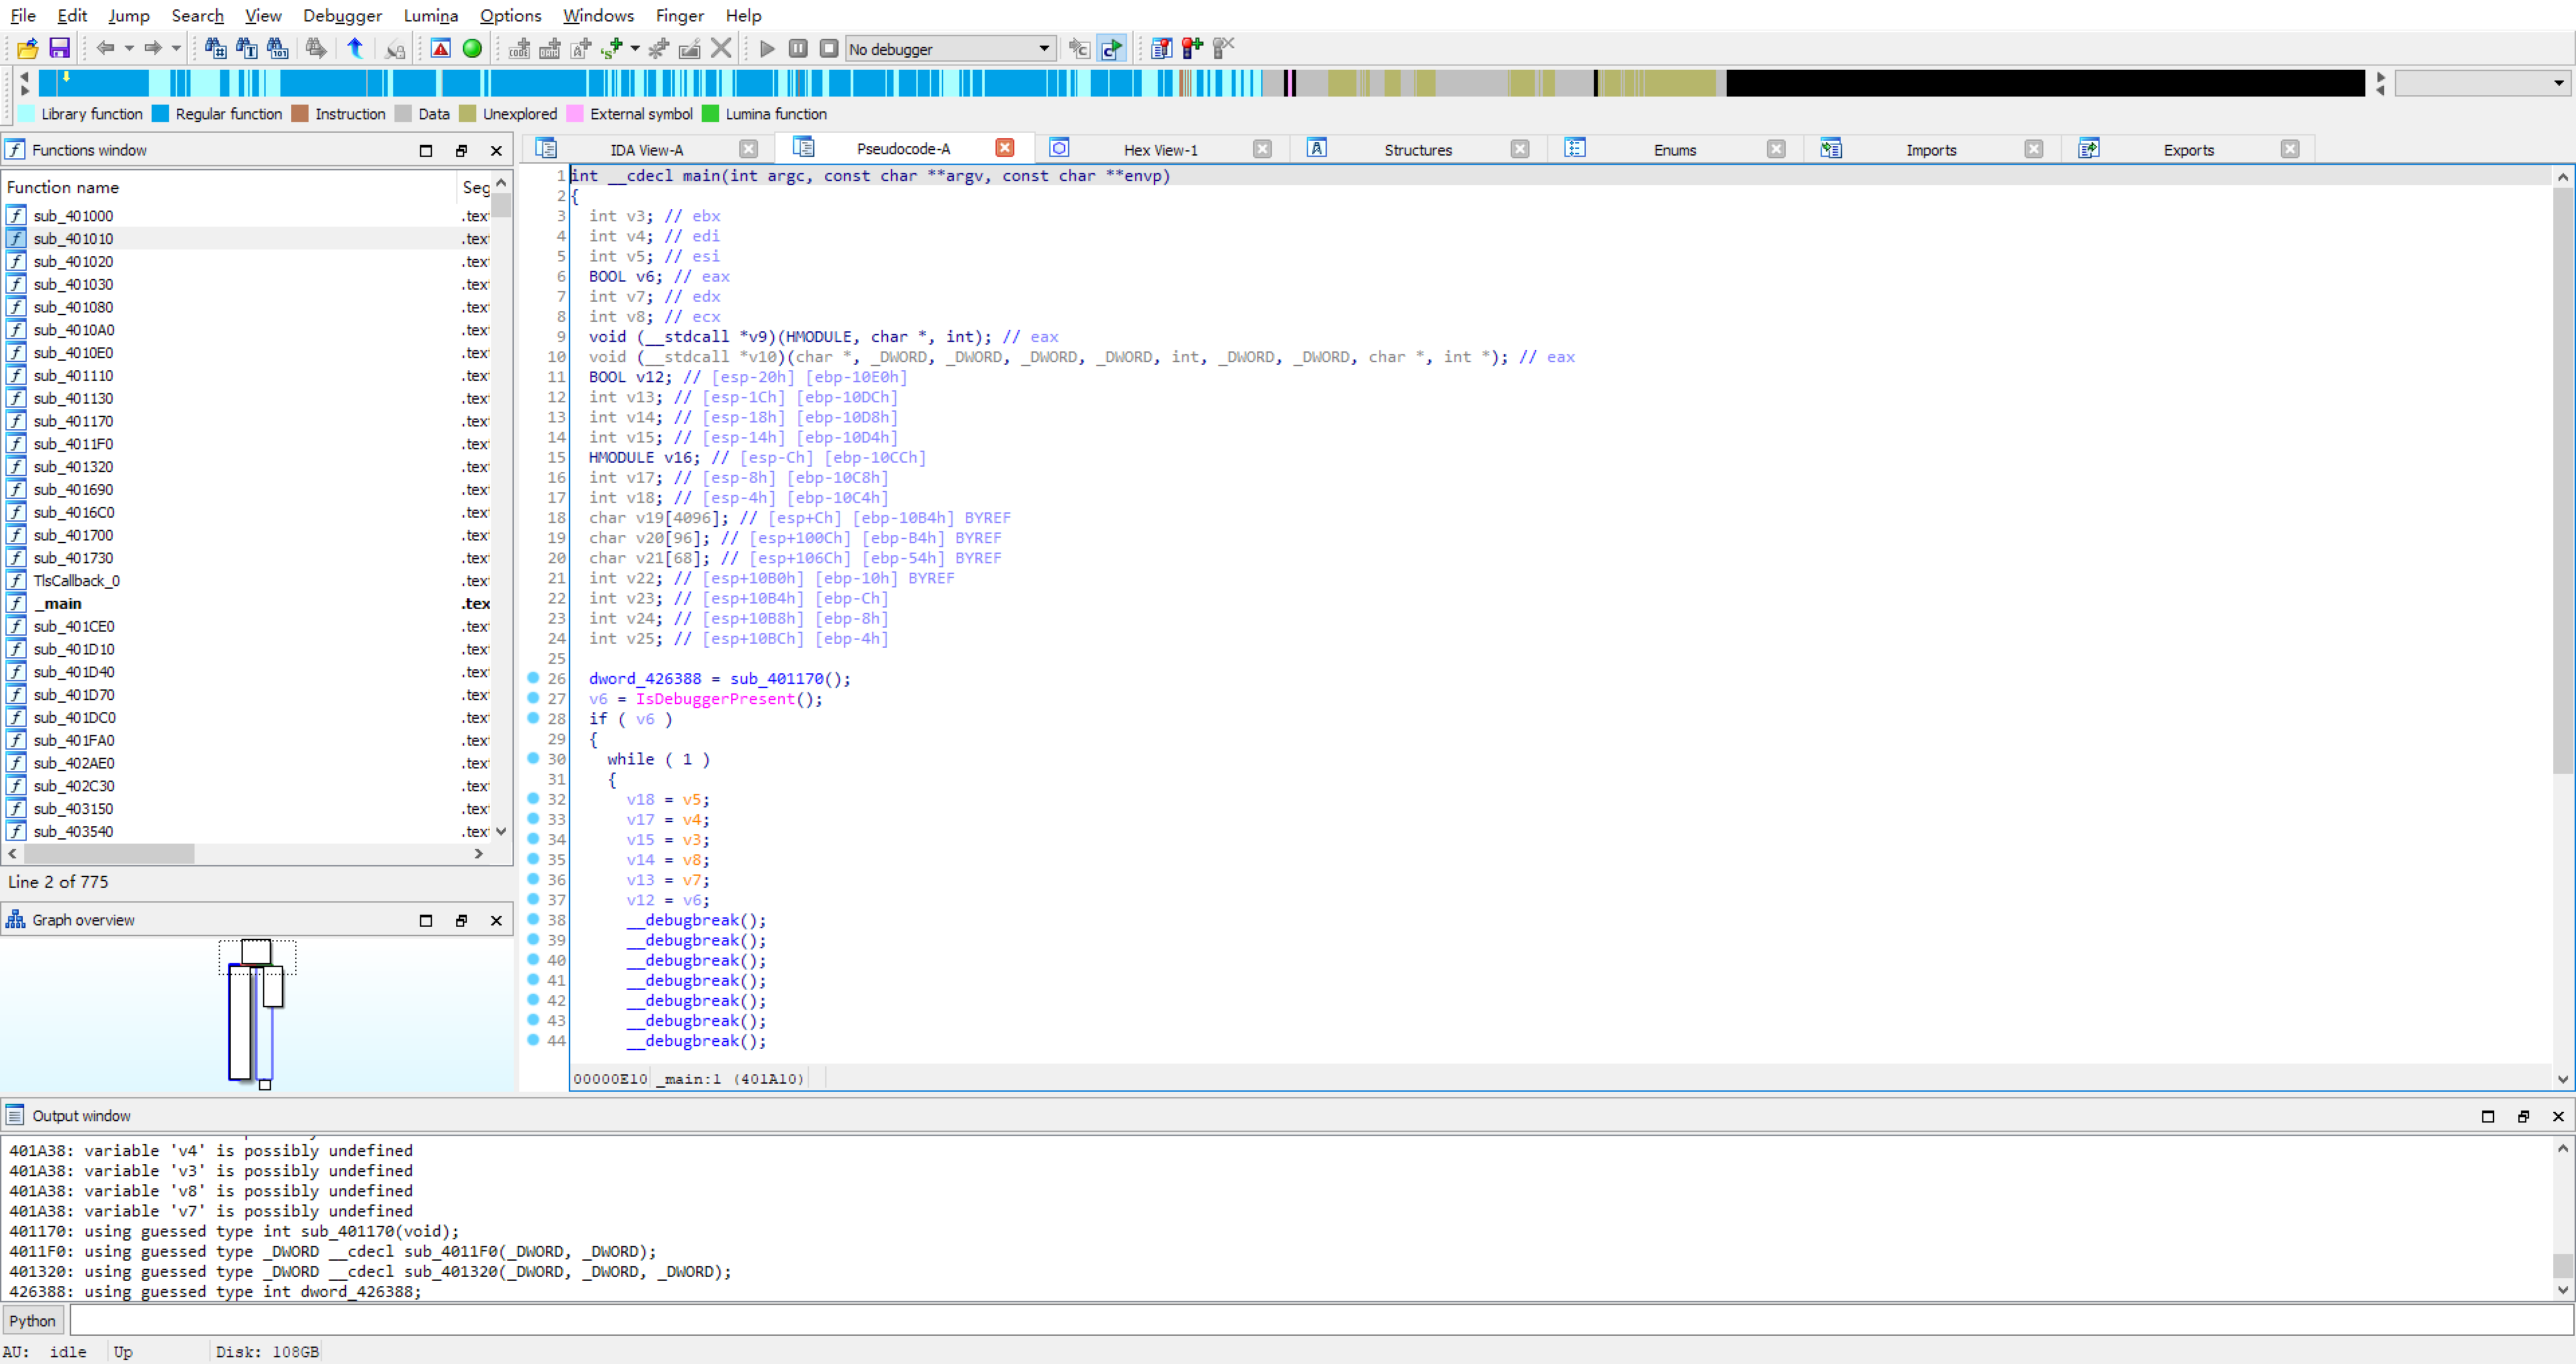The height and width of the screenshot is (1364, 2576).
Task: Click functions list scroll-down arrow
Action: coord(501,831)
